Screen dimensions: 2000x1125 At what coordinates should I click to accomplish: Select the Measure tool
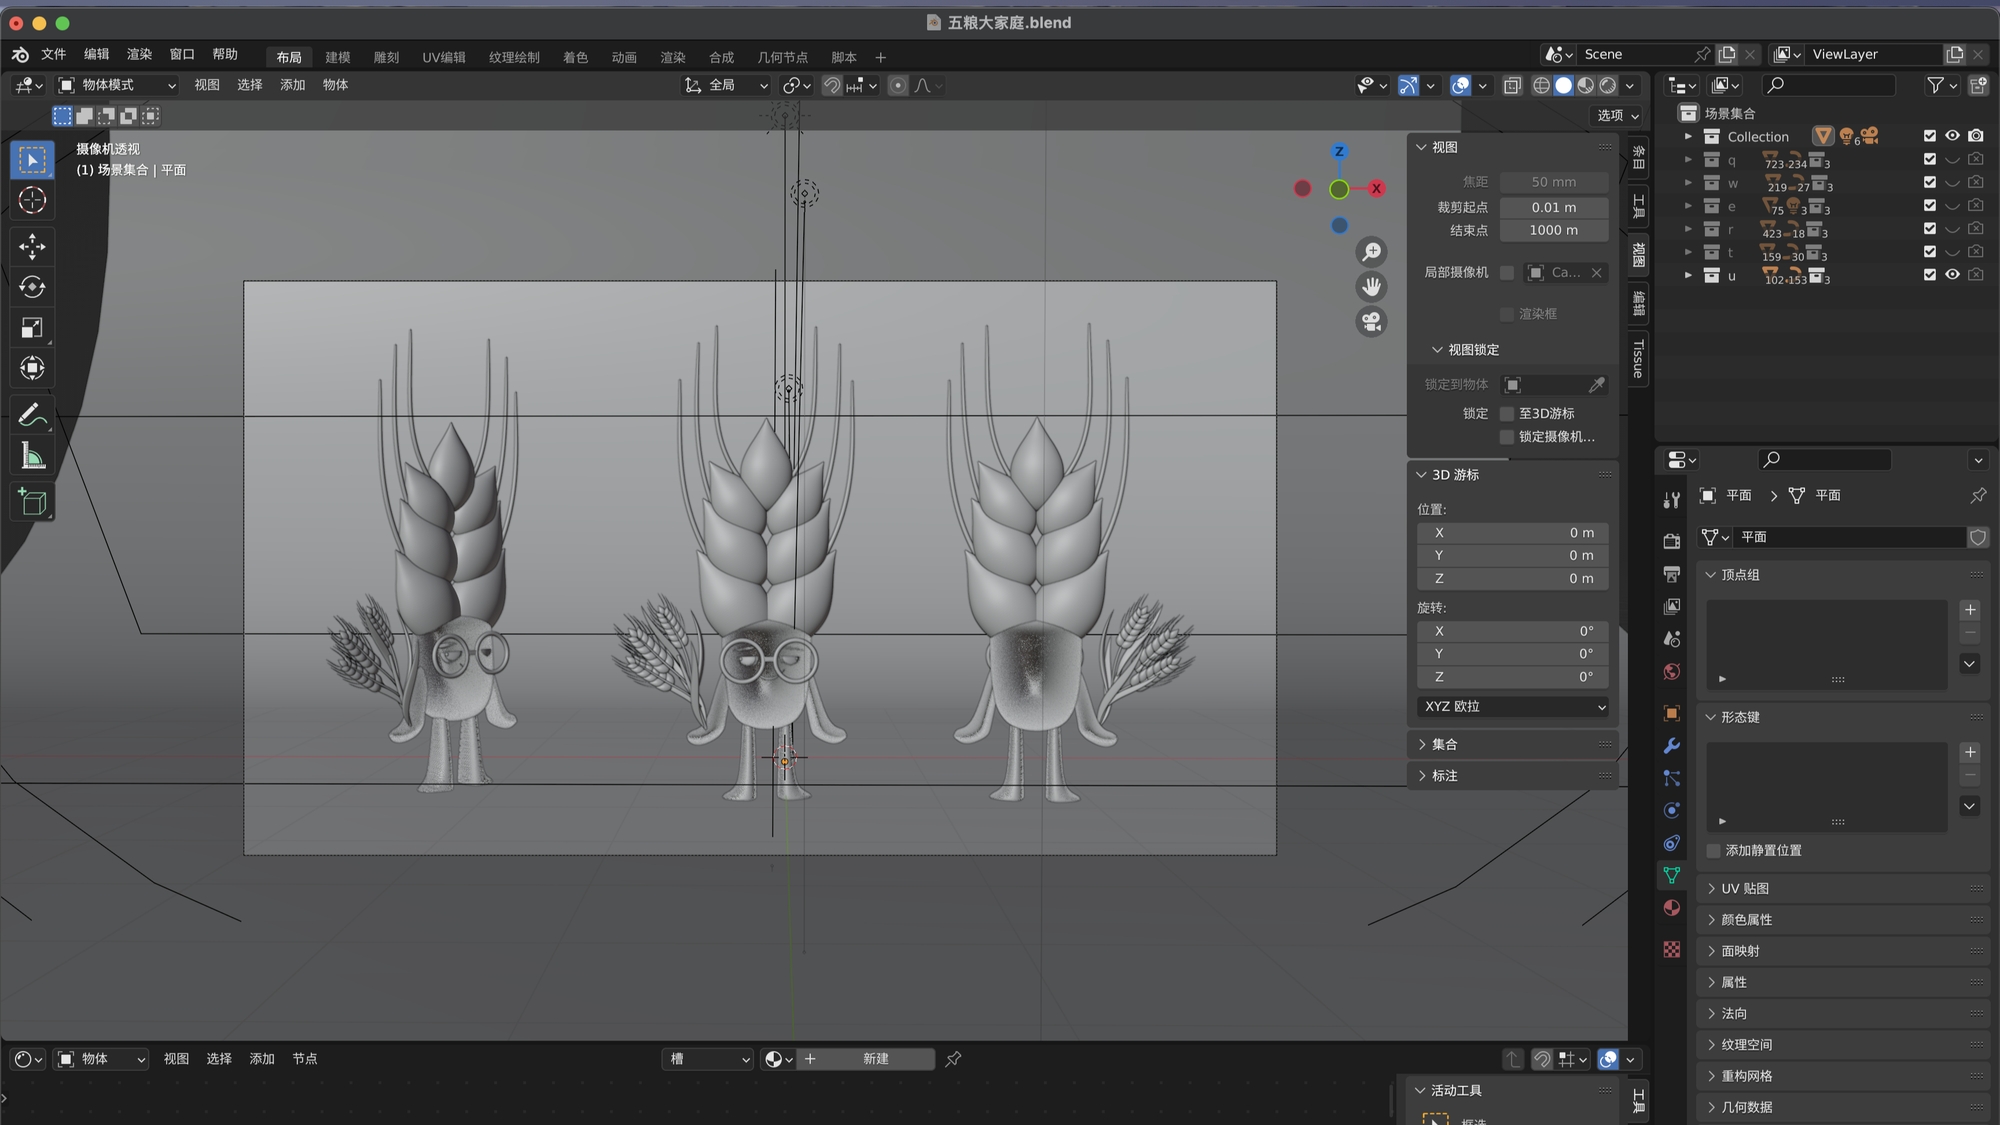point(32,456)
